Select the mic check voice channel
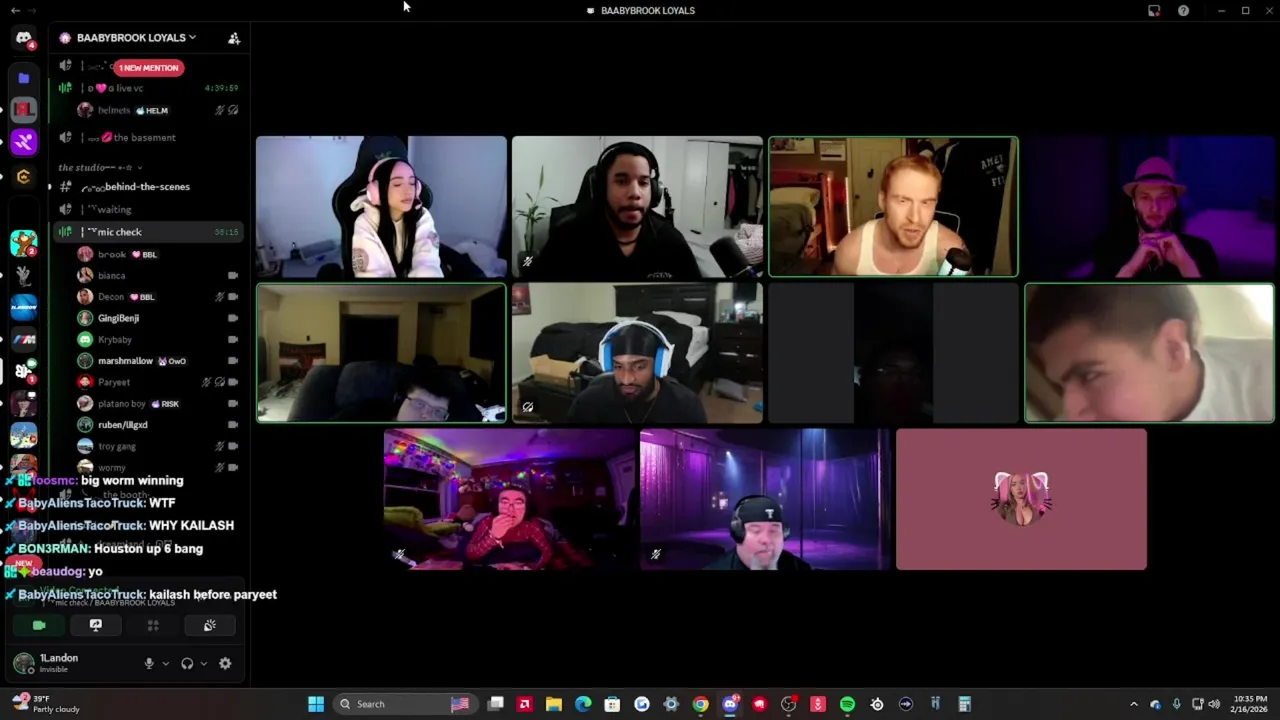1280x720 pixels. pos(150,232)
